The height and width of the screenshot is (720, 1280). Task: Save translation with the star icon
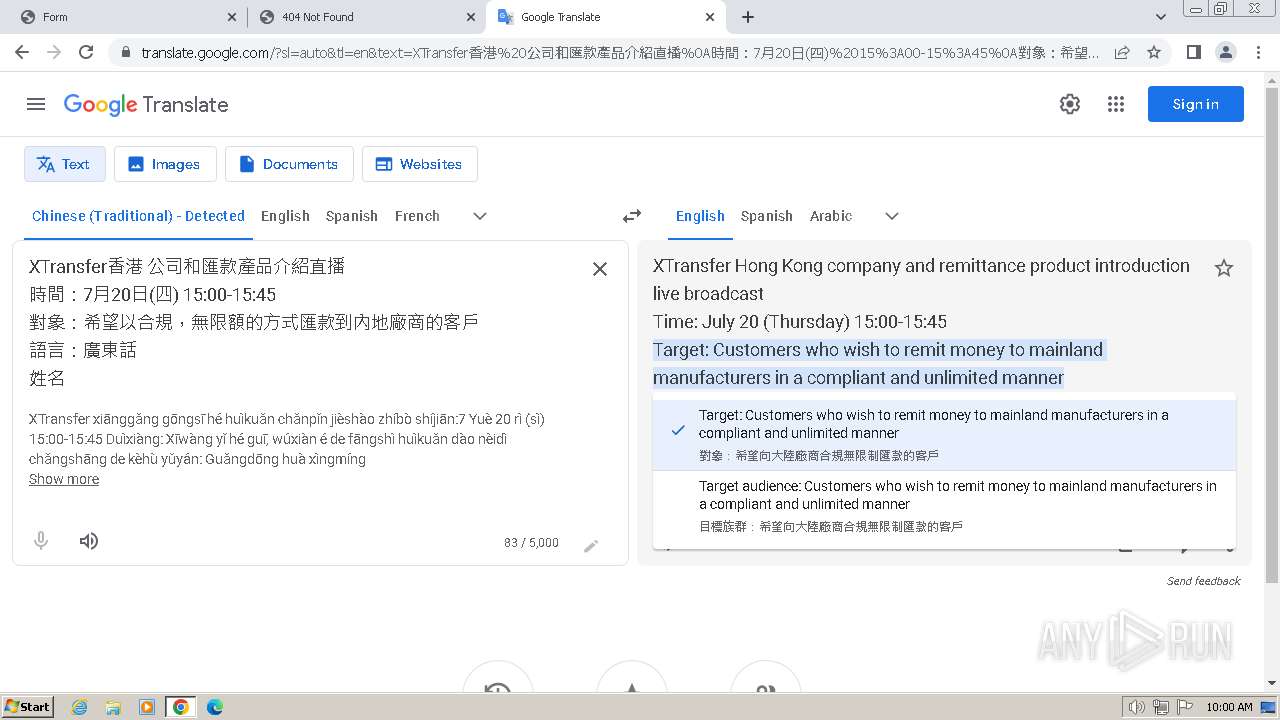[1223, 268]
